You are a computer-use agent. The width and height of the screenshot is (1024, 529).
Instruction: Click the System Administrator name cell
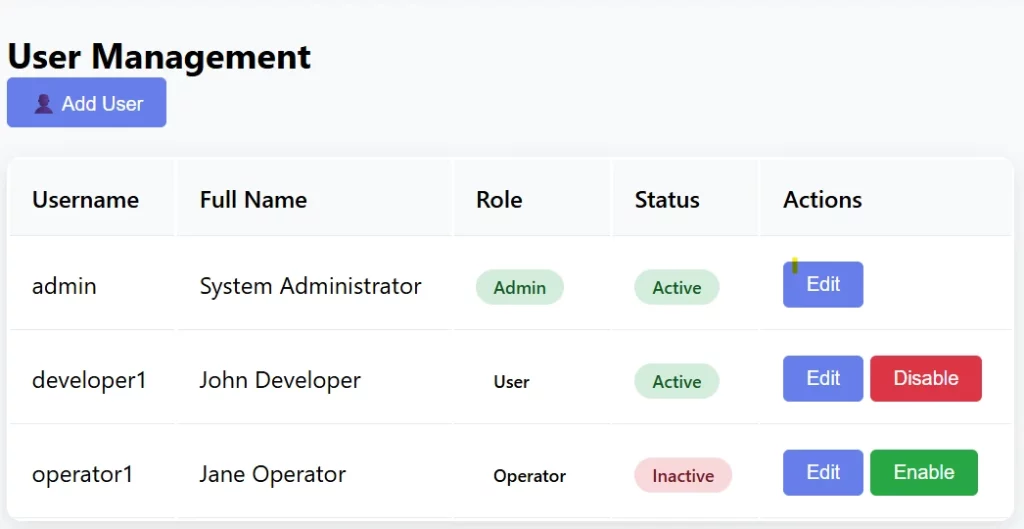coord(310,286)
